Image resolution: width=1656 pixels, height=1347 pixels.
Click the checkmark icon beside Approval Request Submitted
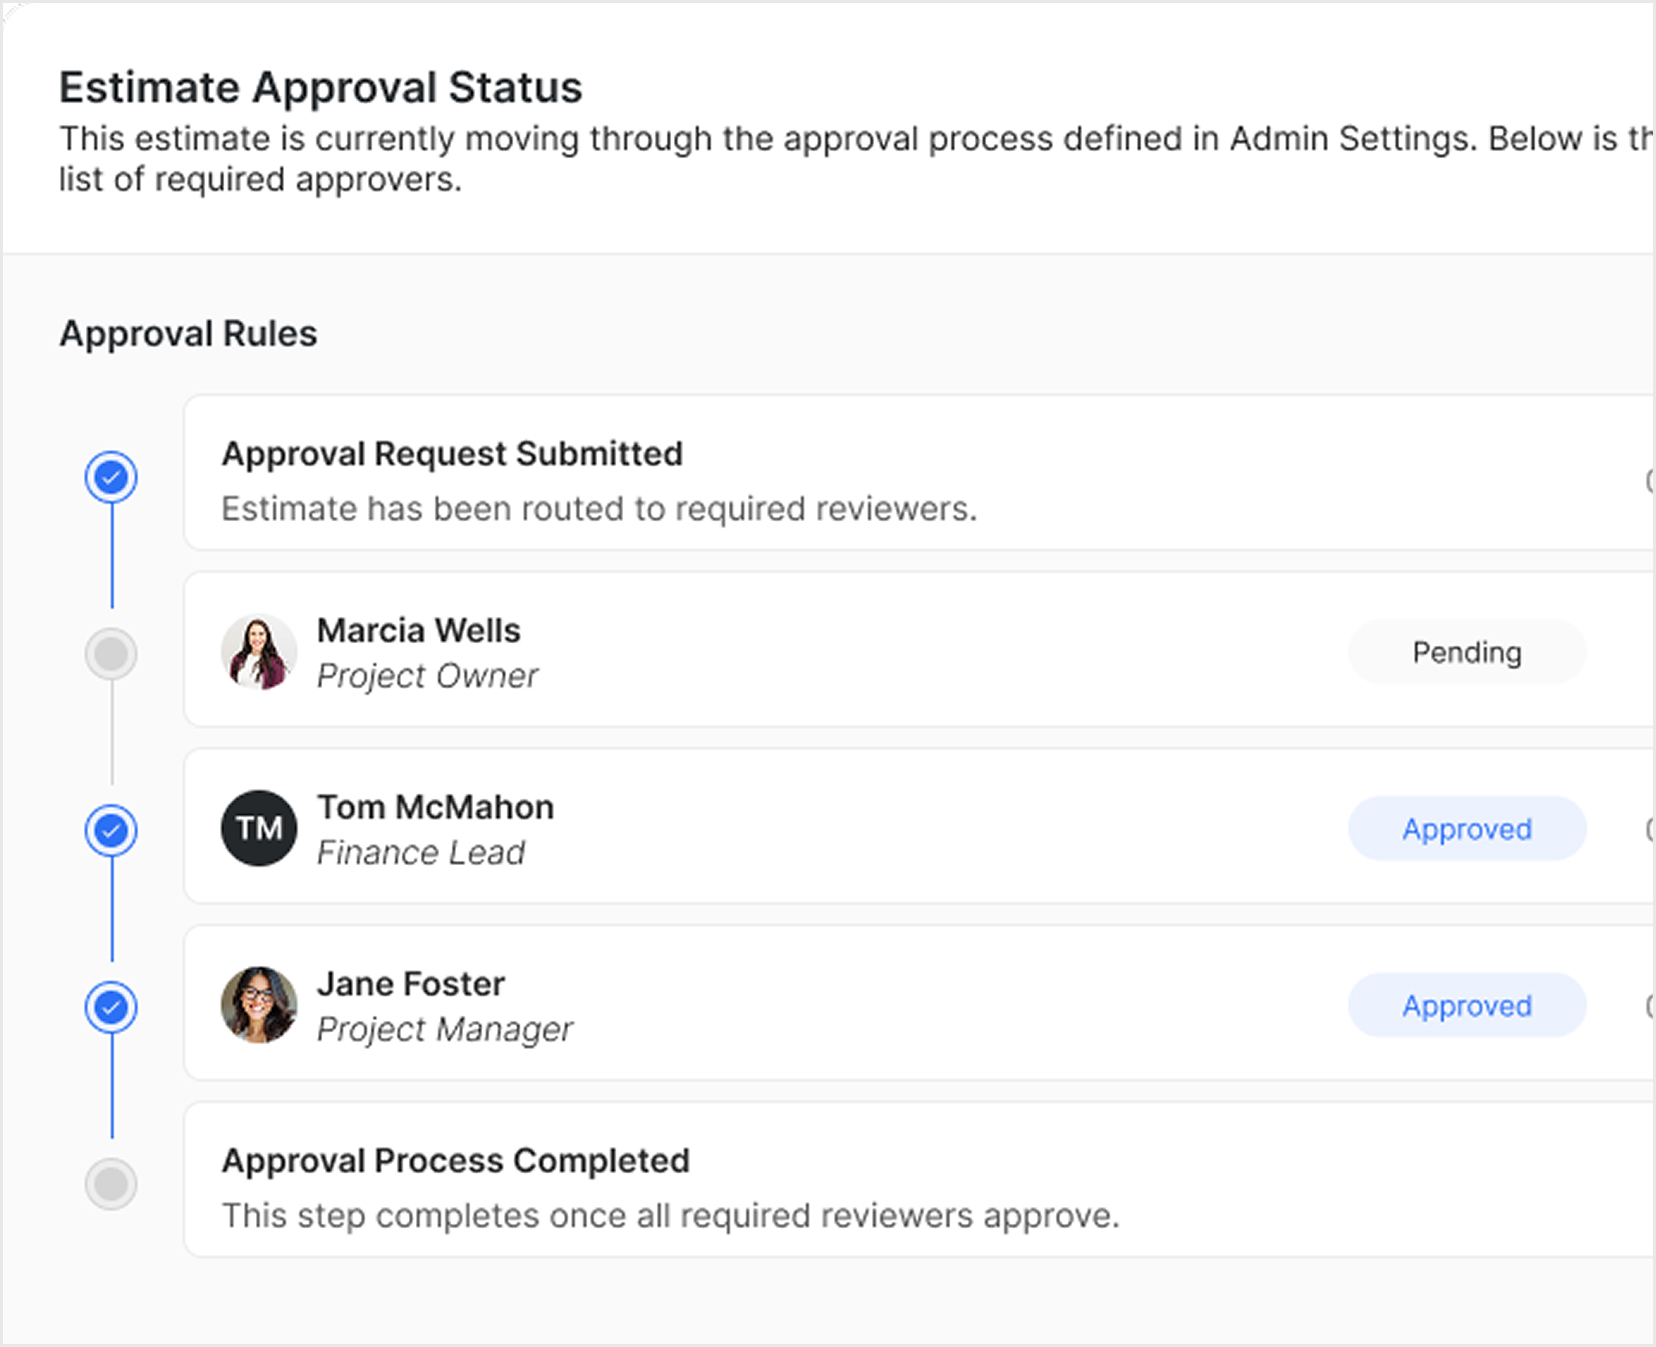[111, 477]
